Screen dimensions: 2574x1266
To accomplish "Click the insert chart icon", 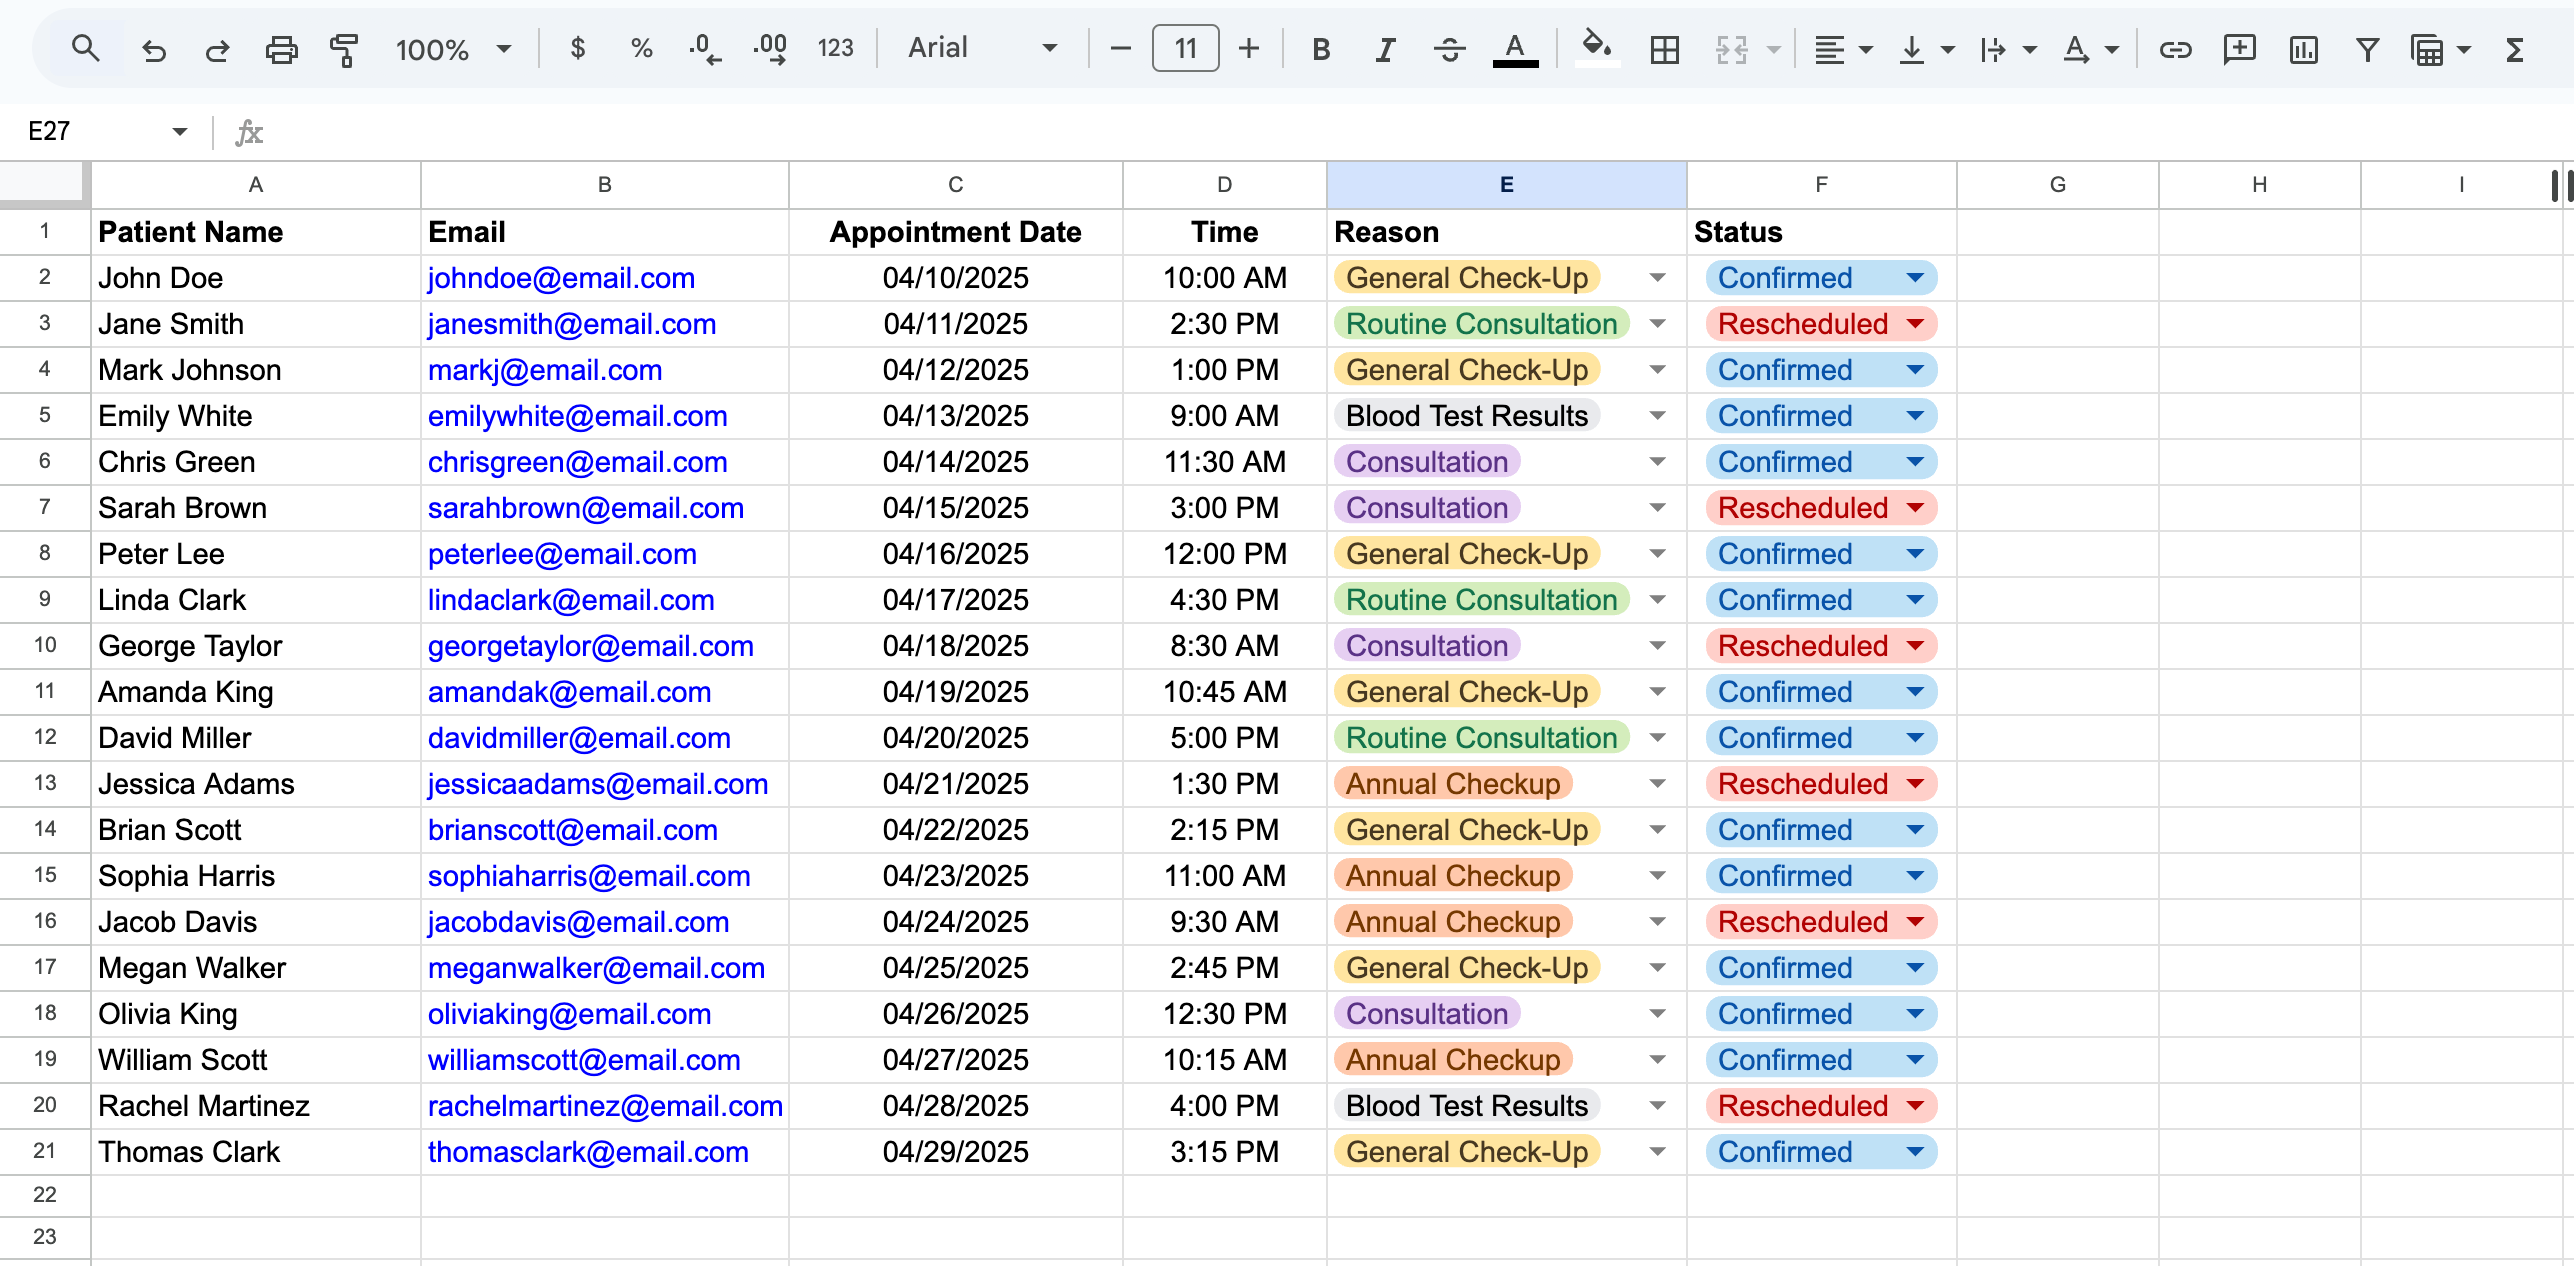I will click(x=2303, y=49).
